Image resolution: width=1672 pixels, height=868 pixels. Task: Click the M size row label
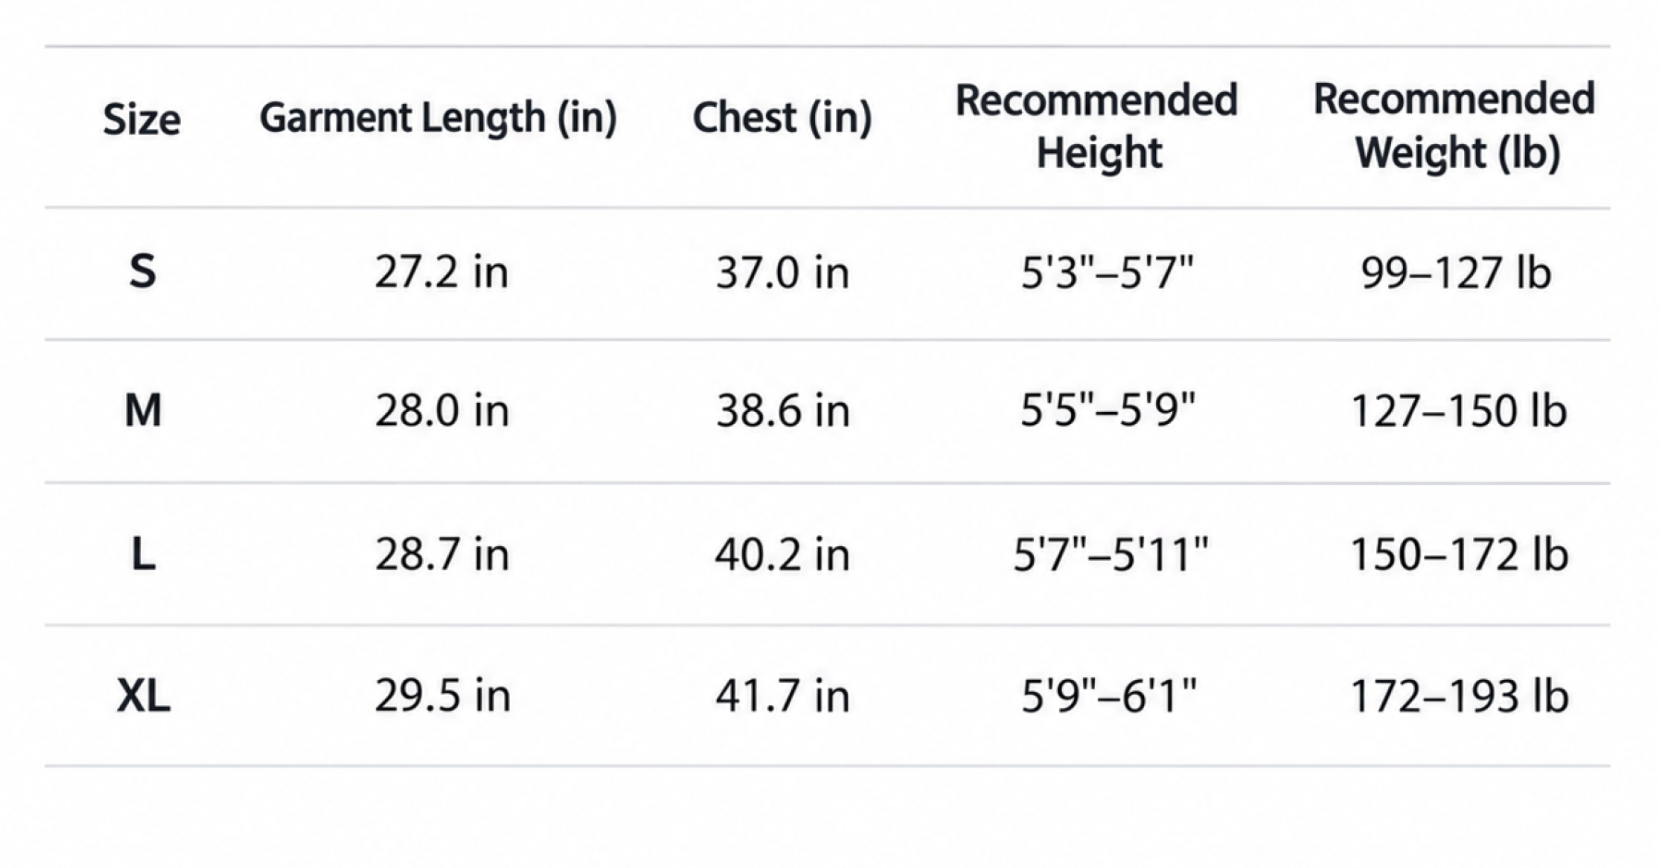pos(143,410)
